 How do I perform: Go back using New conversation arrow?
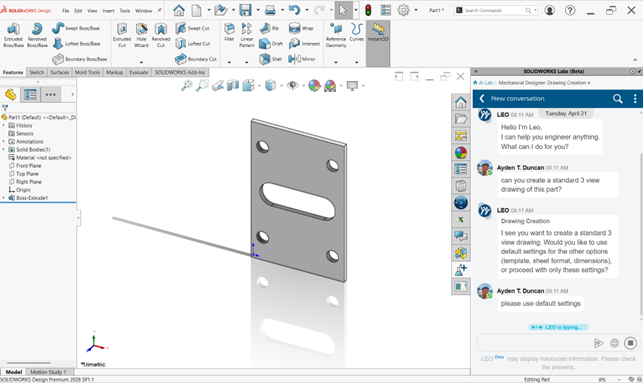(482, 98)
